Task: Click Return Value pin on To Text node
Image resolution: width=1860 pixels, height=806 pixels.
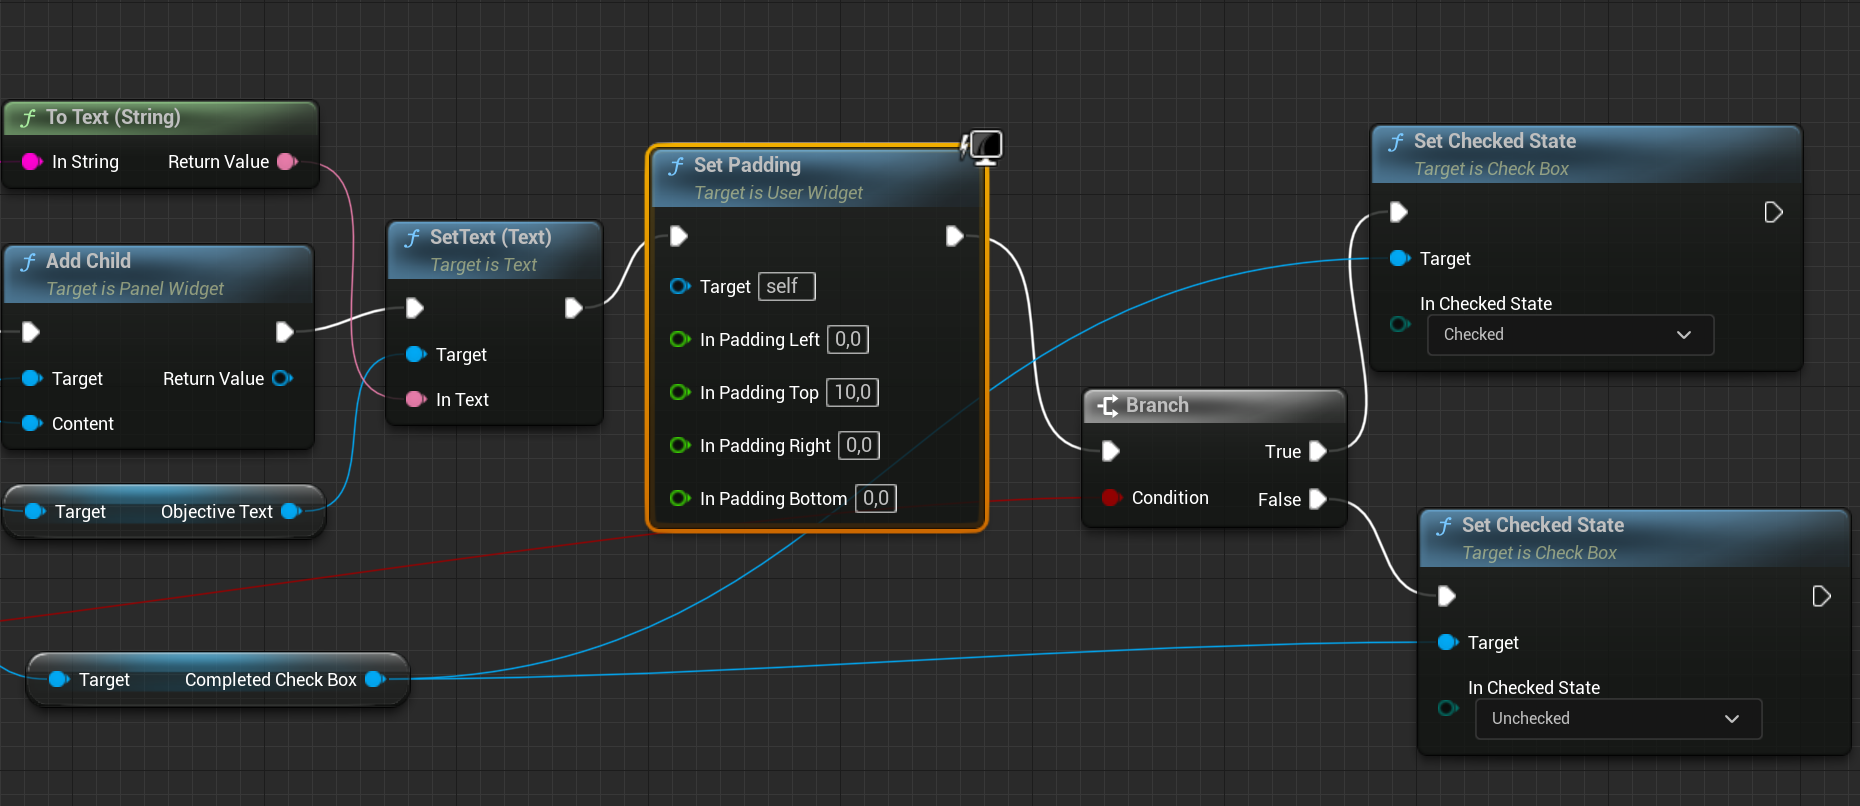Action: pyautogui.click(x=288, y=162)
